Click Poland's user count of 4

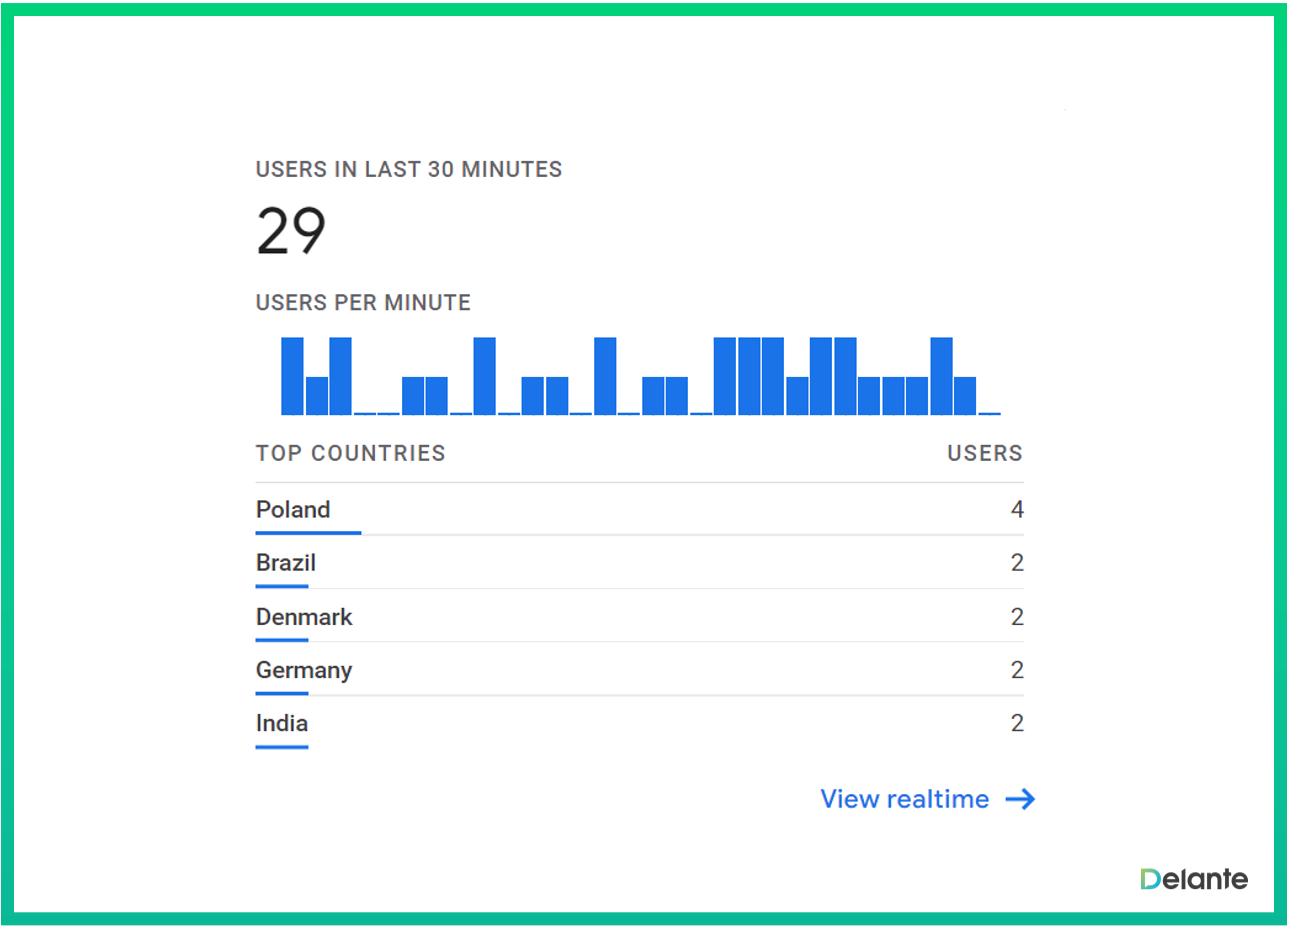click(x=1017, y=510)
